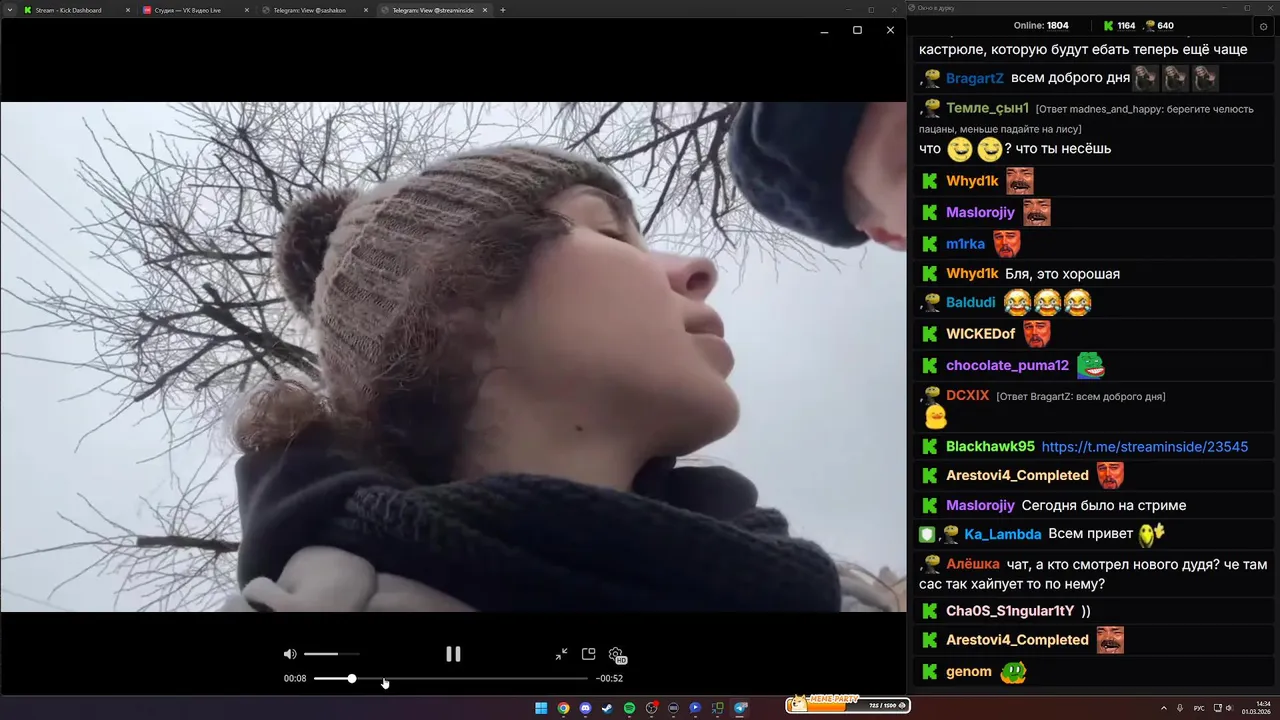Click the duck emote under DCXIX

935,417
